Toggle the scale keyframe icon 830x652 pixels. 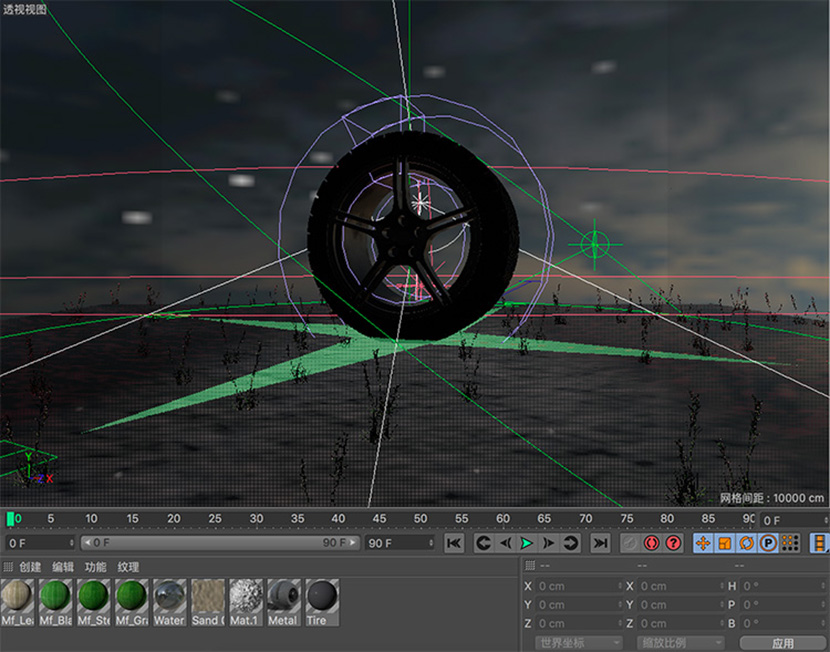coord(724,543)
